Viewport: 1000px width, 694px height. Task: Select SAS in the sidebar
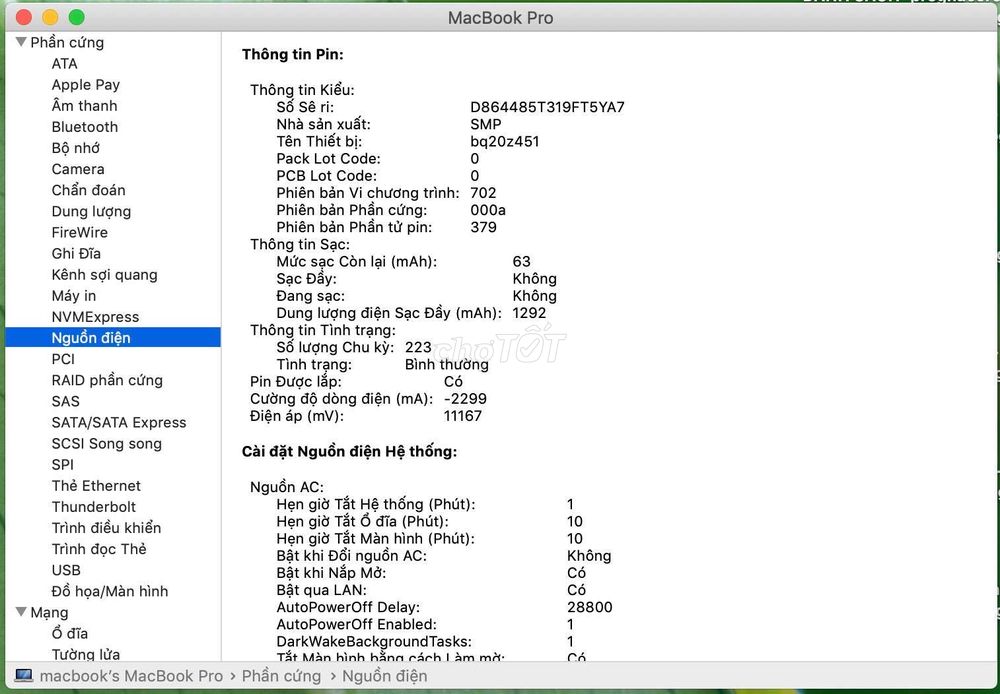click(66, 401)
